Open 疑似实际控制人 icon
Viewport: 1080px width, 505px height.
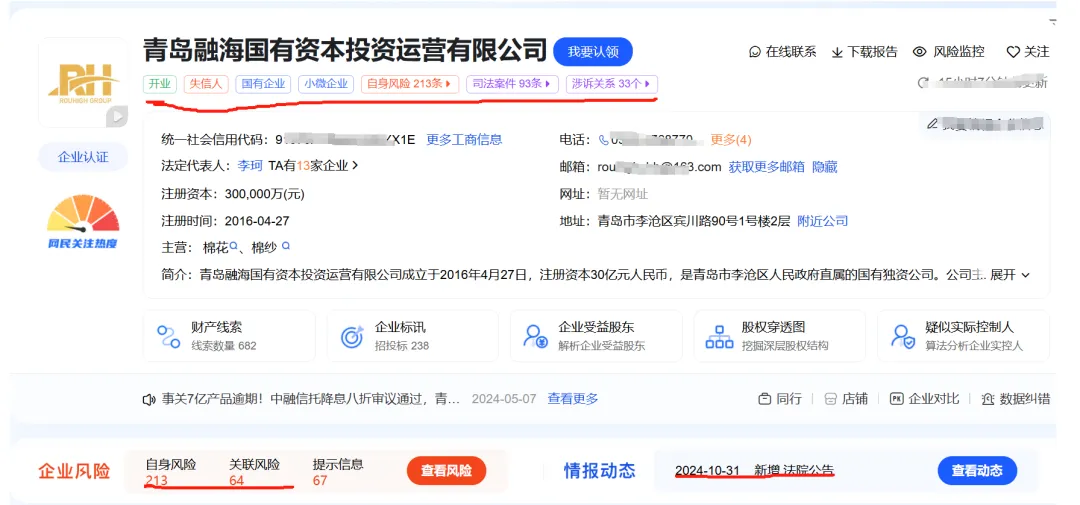pos(902,336)
